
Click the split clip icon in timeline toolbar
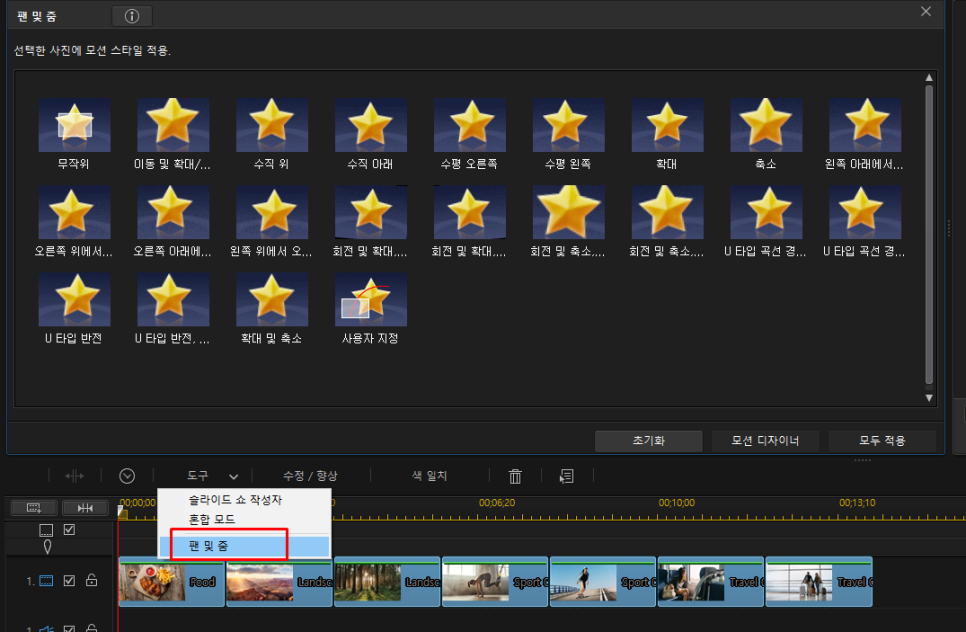(x=74, y=476)
